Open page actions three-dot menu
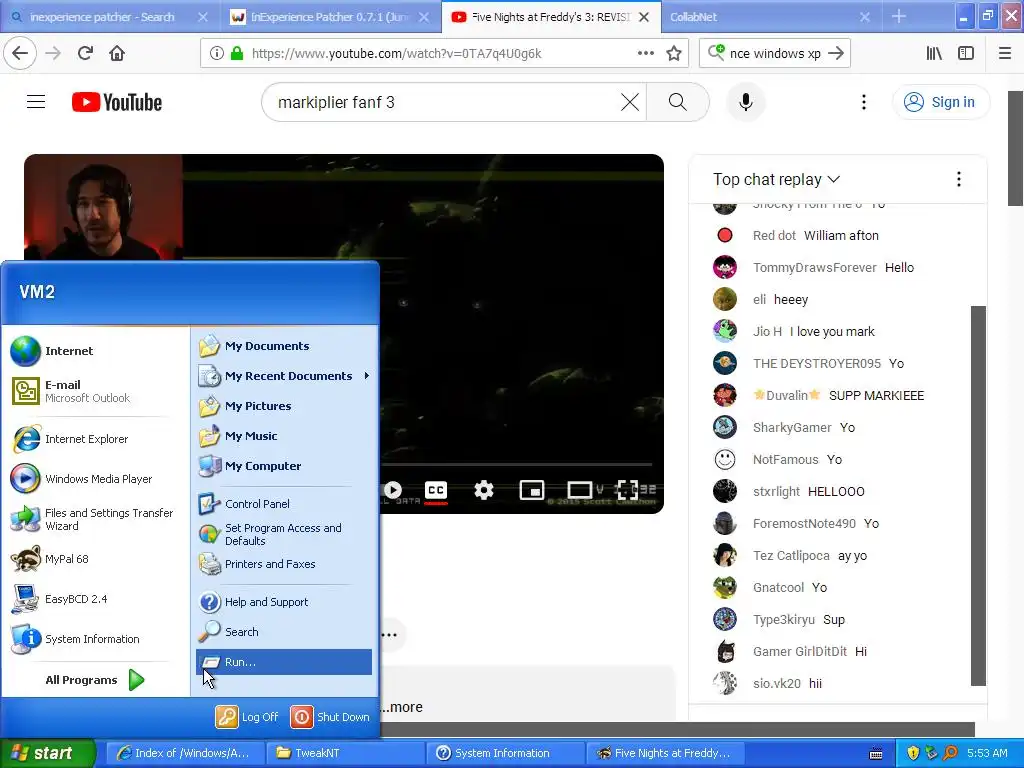The image size is (1024, 768). click(x=645, y=53)
